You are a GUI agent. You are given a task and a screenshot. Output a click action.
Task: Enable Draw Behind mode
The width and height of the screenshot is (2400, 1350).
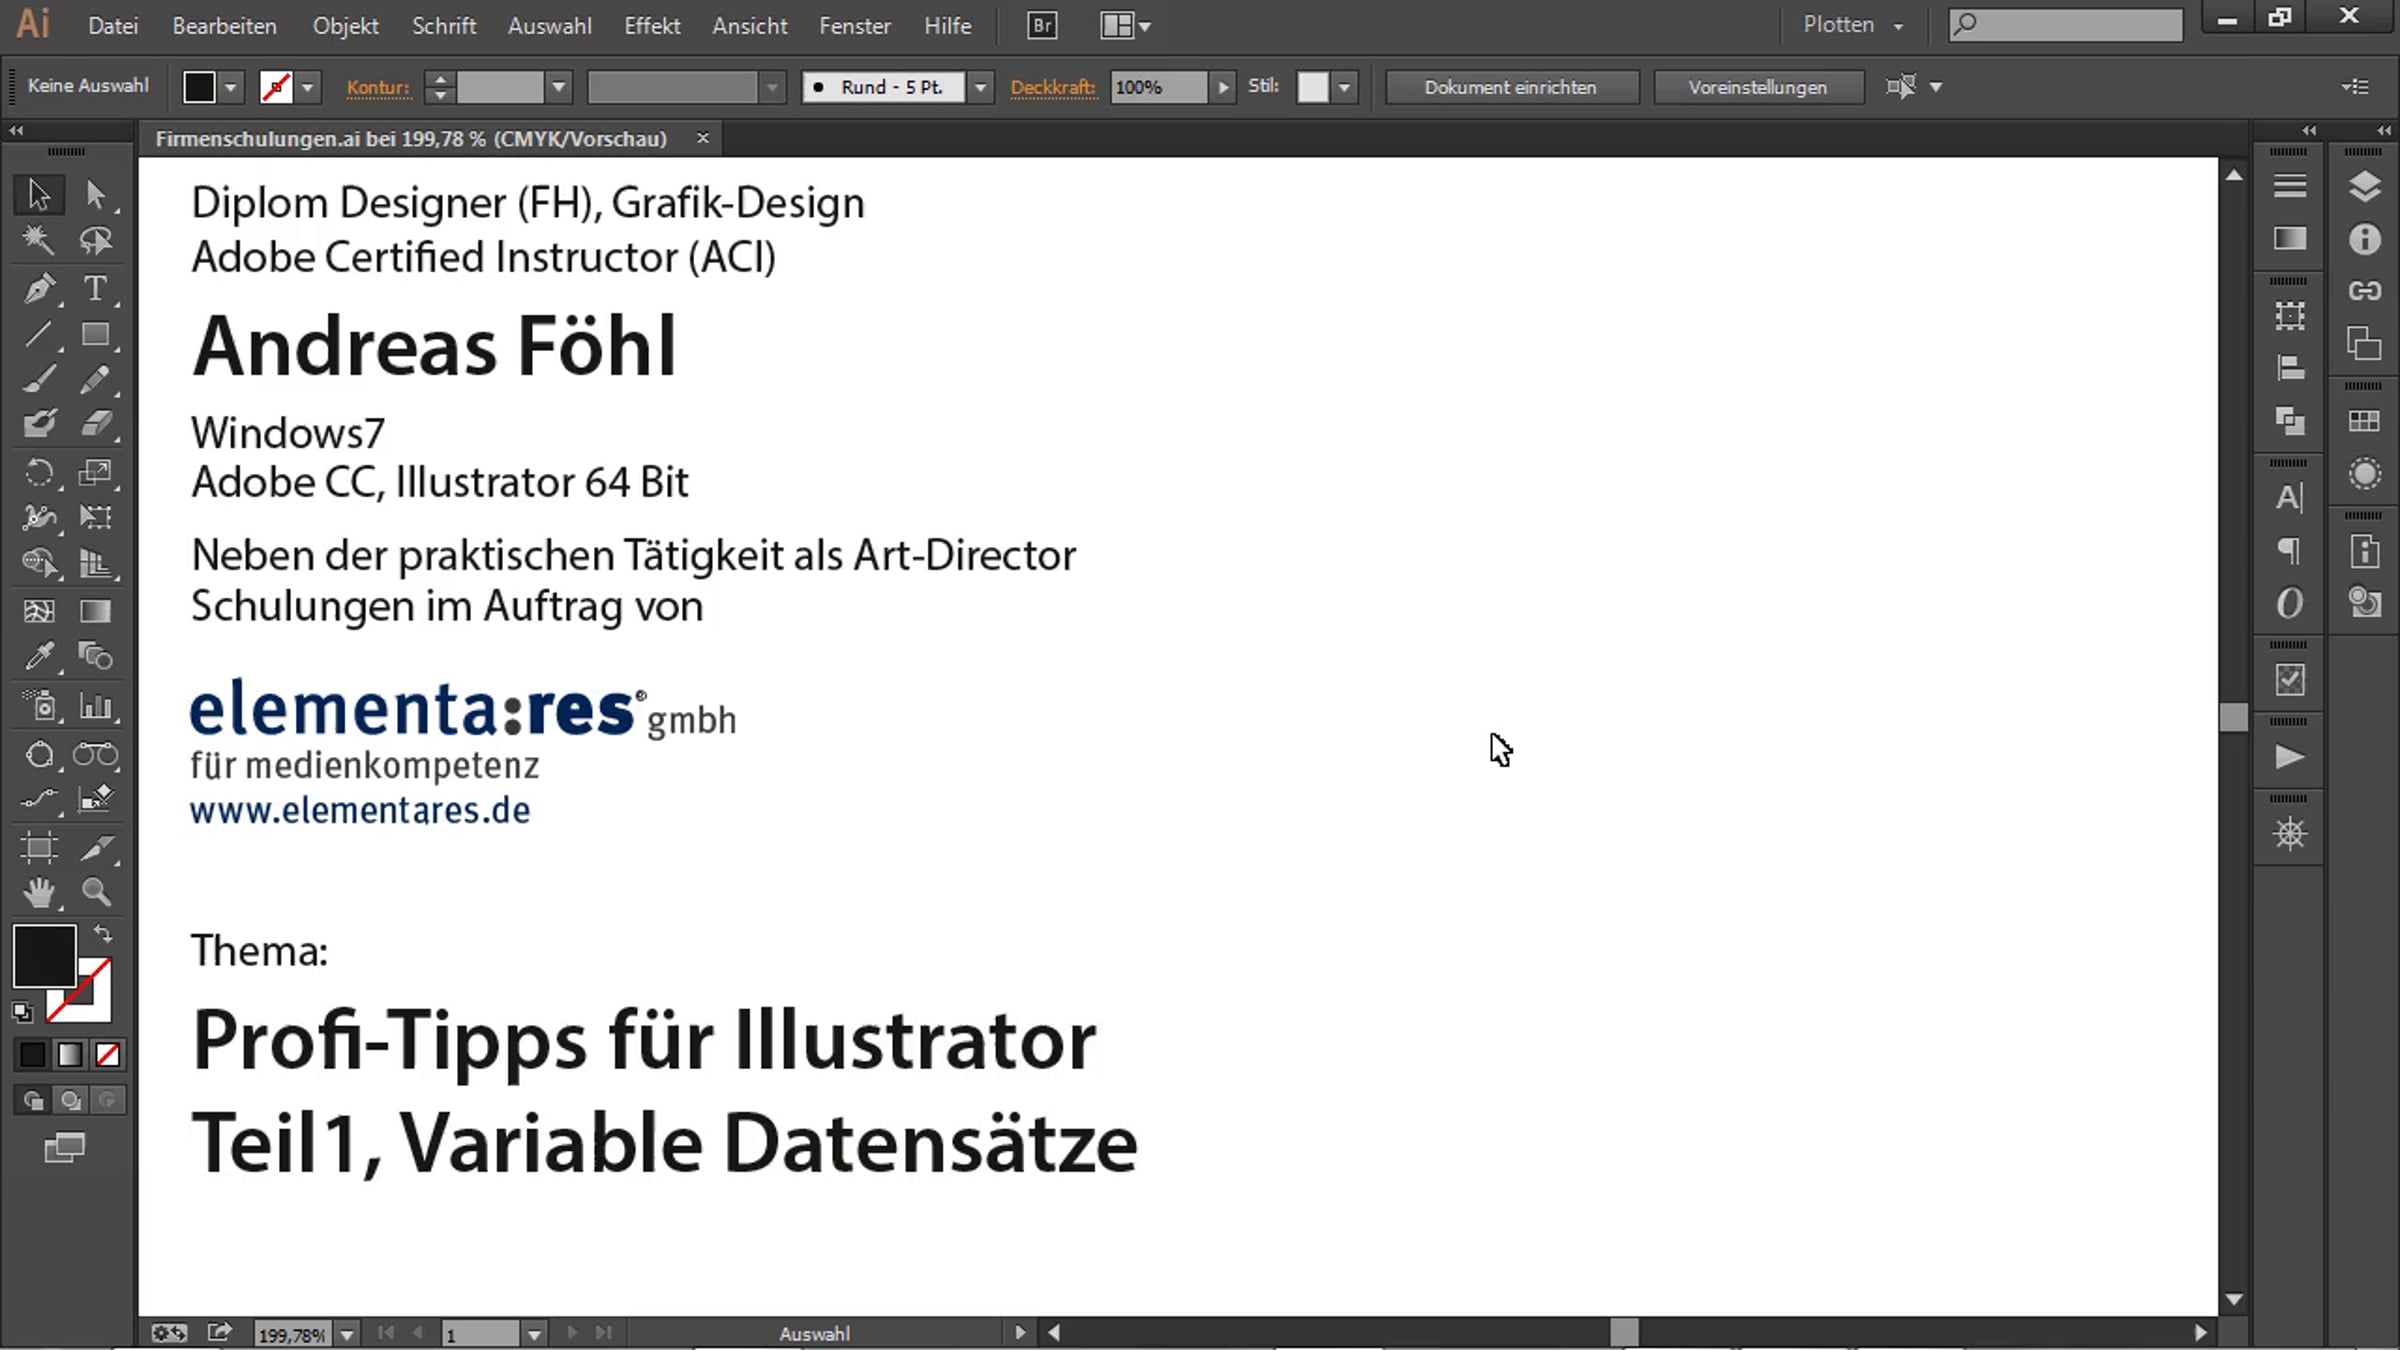pyautogui.click(x=70, y=1101)
